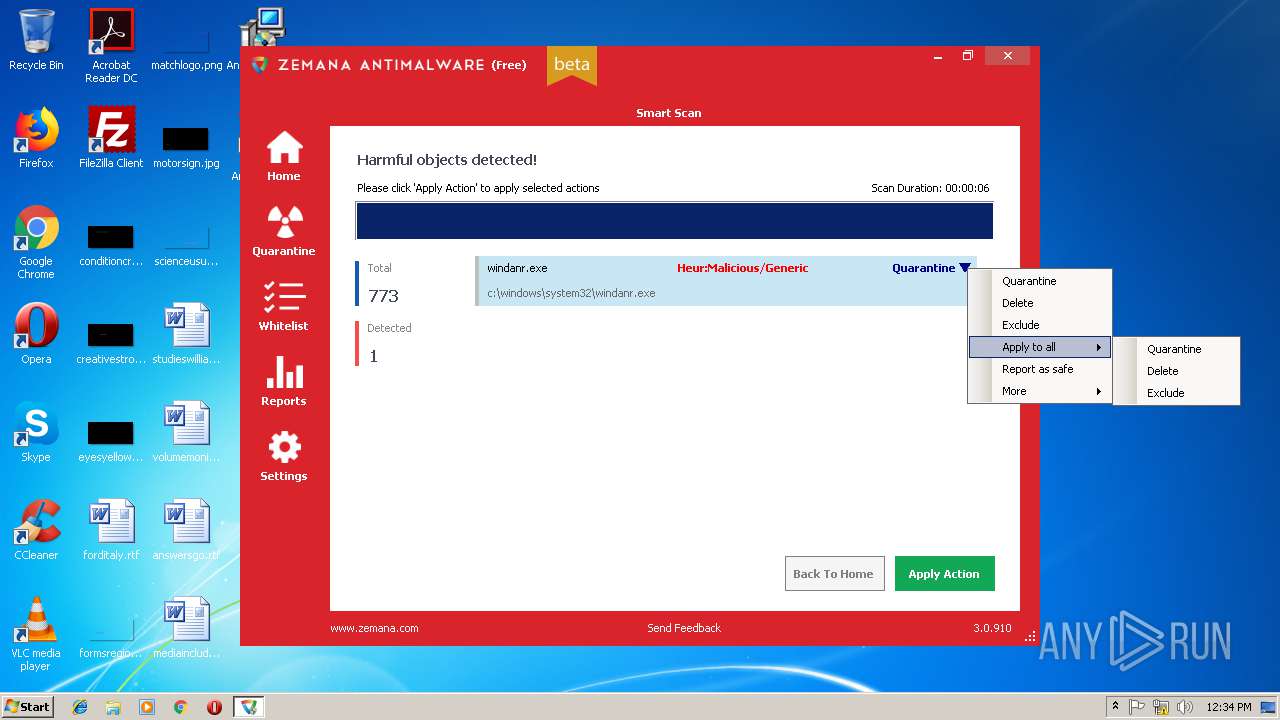1280x720 pixels.
Task: Select mediainclud... Word document on desktop
Action: [186, 628]
